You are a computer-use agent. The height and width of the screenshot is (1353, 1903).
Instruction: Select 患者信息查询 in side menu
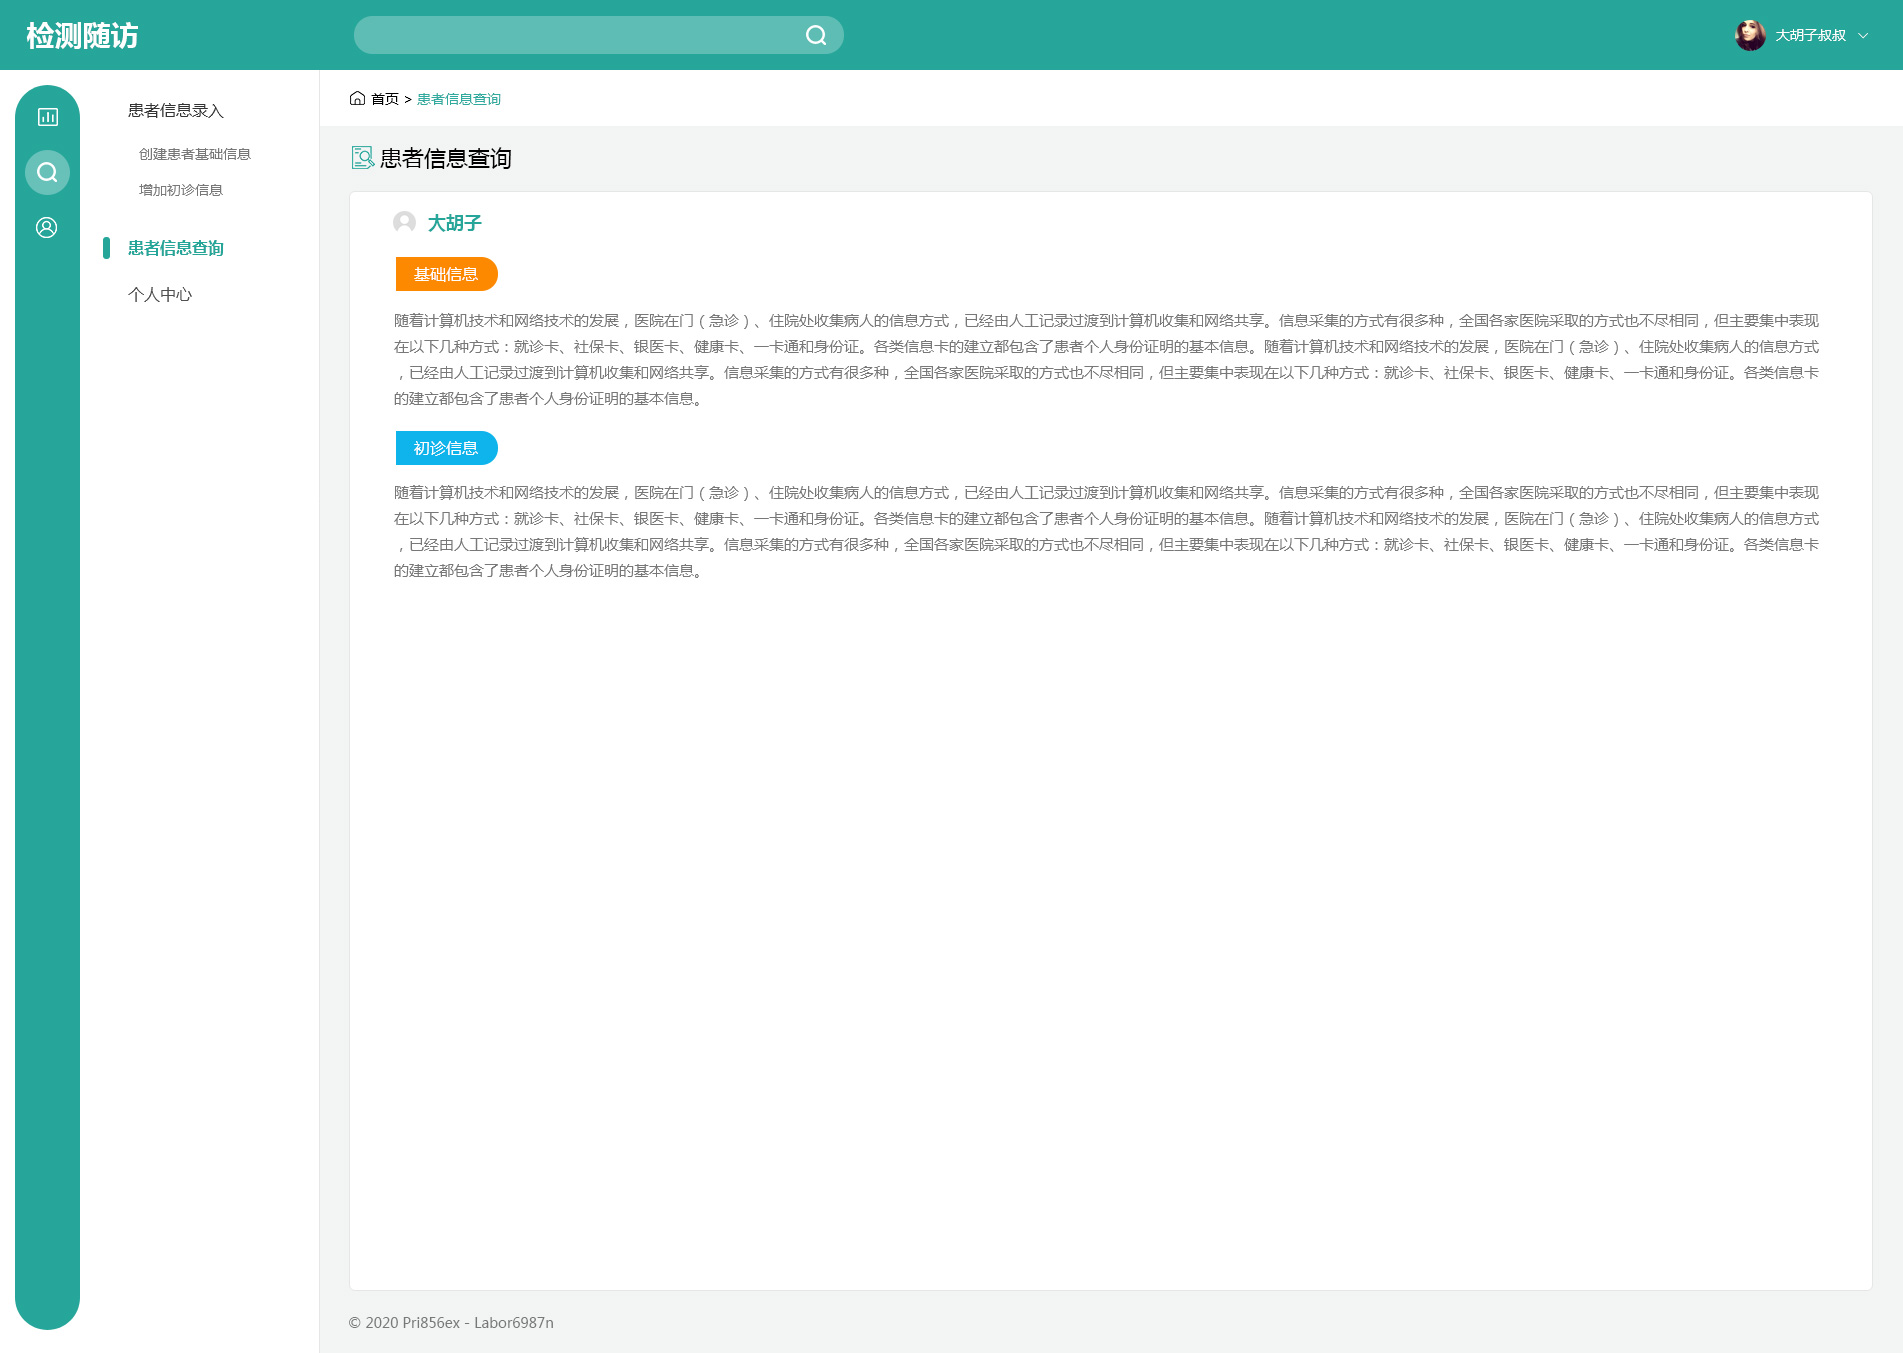tap(176, 248)
